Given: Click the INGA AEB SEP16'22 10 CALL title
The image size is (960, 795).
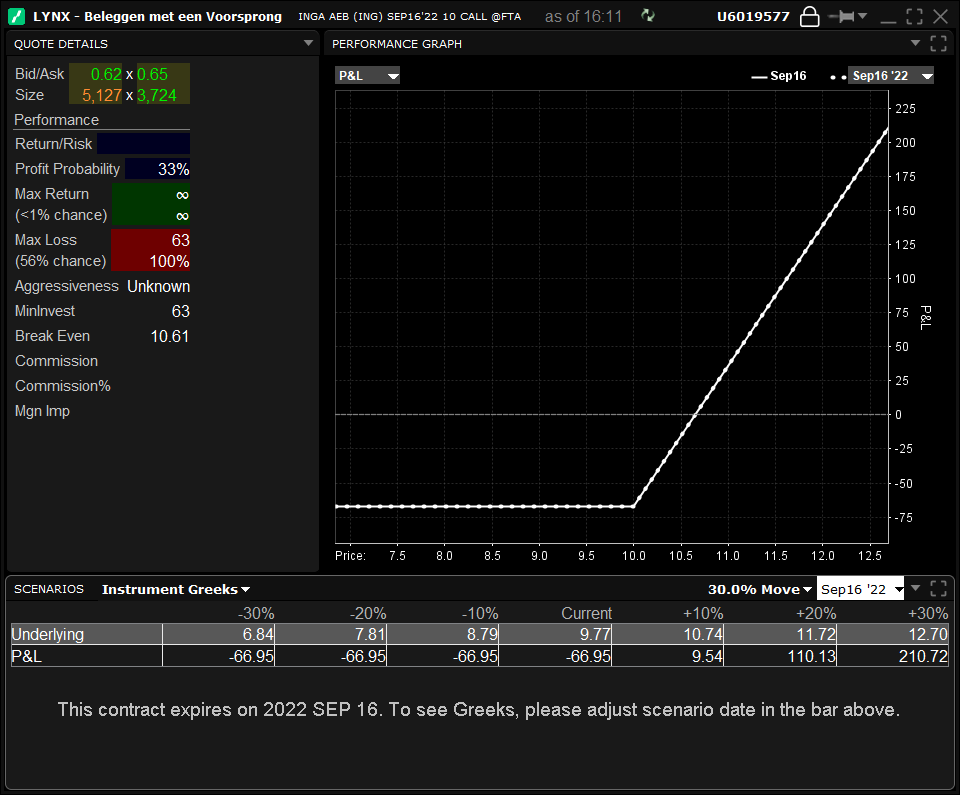Looking at the screenshot, I should coord(409,17).
